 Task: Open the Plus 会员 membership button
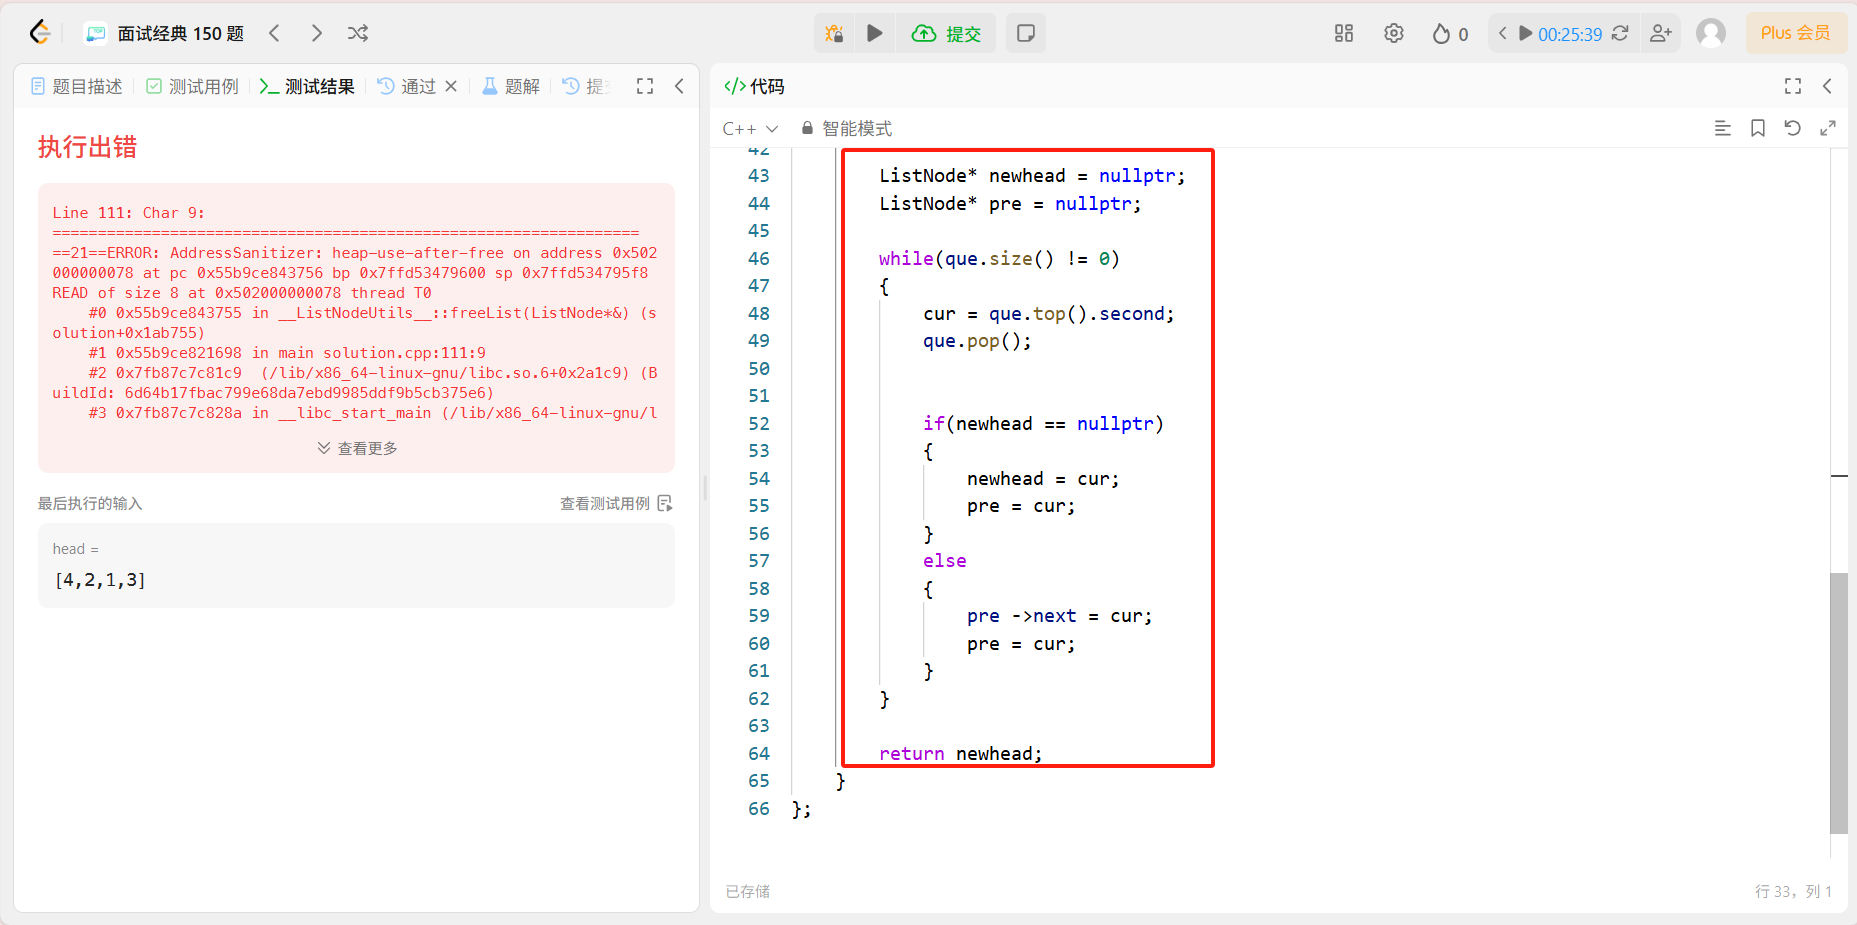pos(1796,33)
